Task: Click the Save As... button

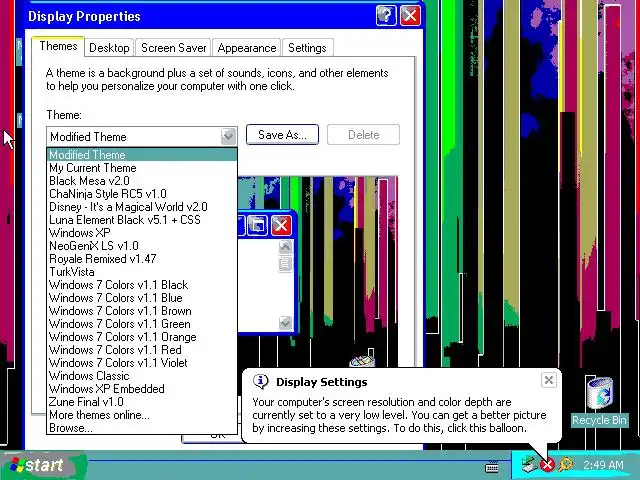Action: pyautogui.click(x=282, y=135)
